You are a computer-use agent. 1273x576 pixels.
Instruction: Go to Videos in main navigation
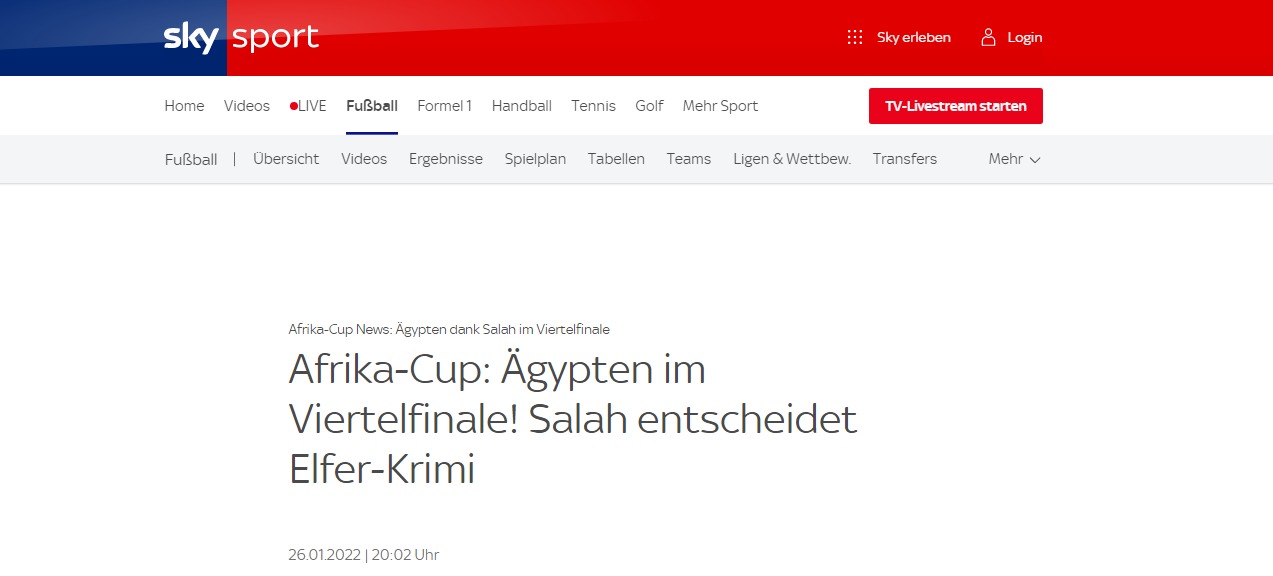coord(246,106)
